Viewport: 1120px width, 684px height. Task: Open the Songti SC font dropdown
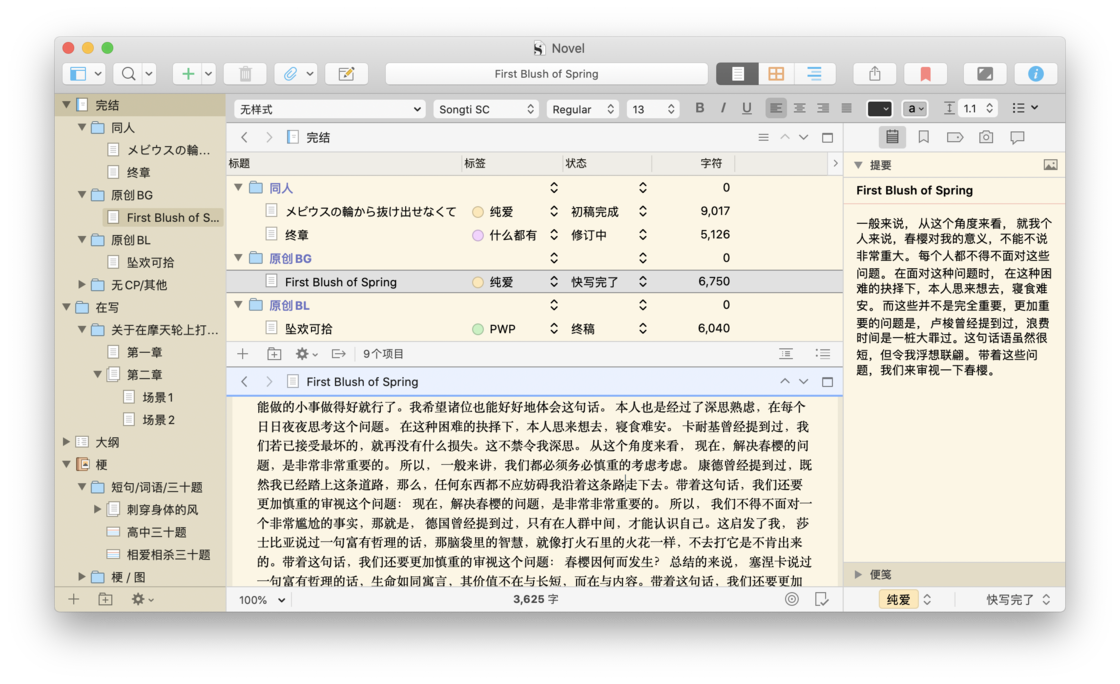tap(485, 109)
